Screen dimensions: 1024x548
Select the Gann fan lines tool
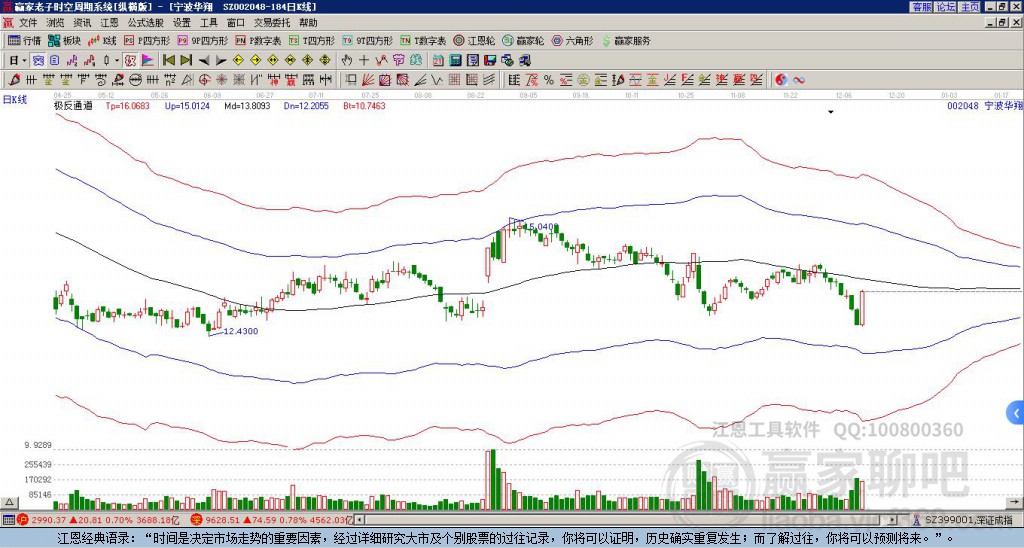(368, 80)
